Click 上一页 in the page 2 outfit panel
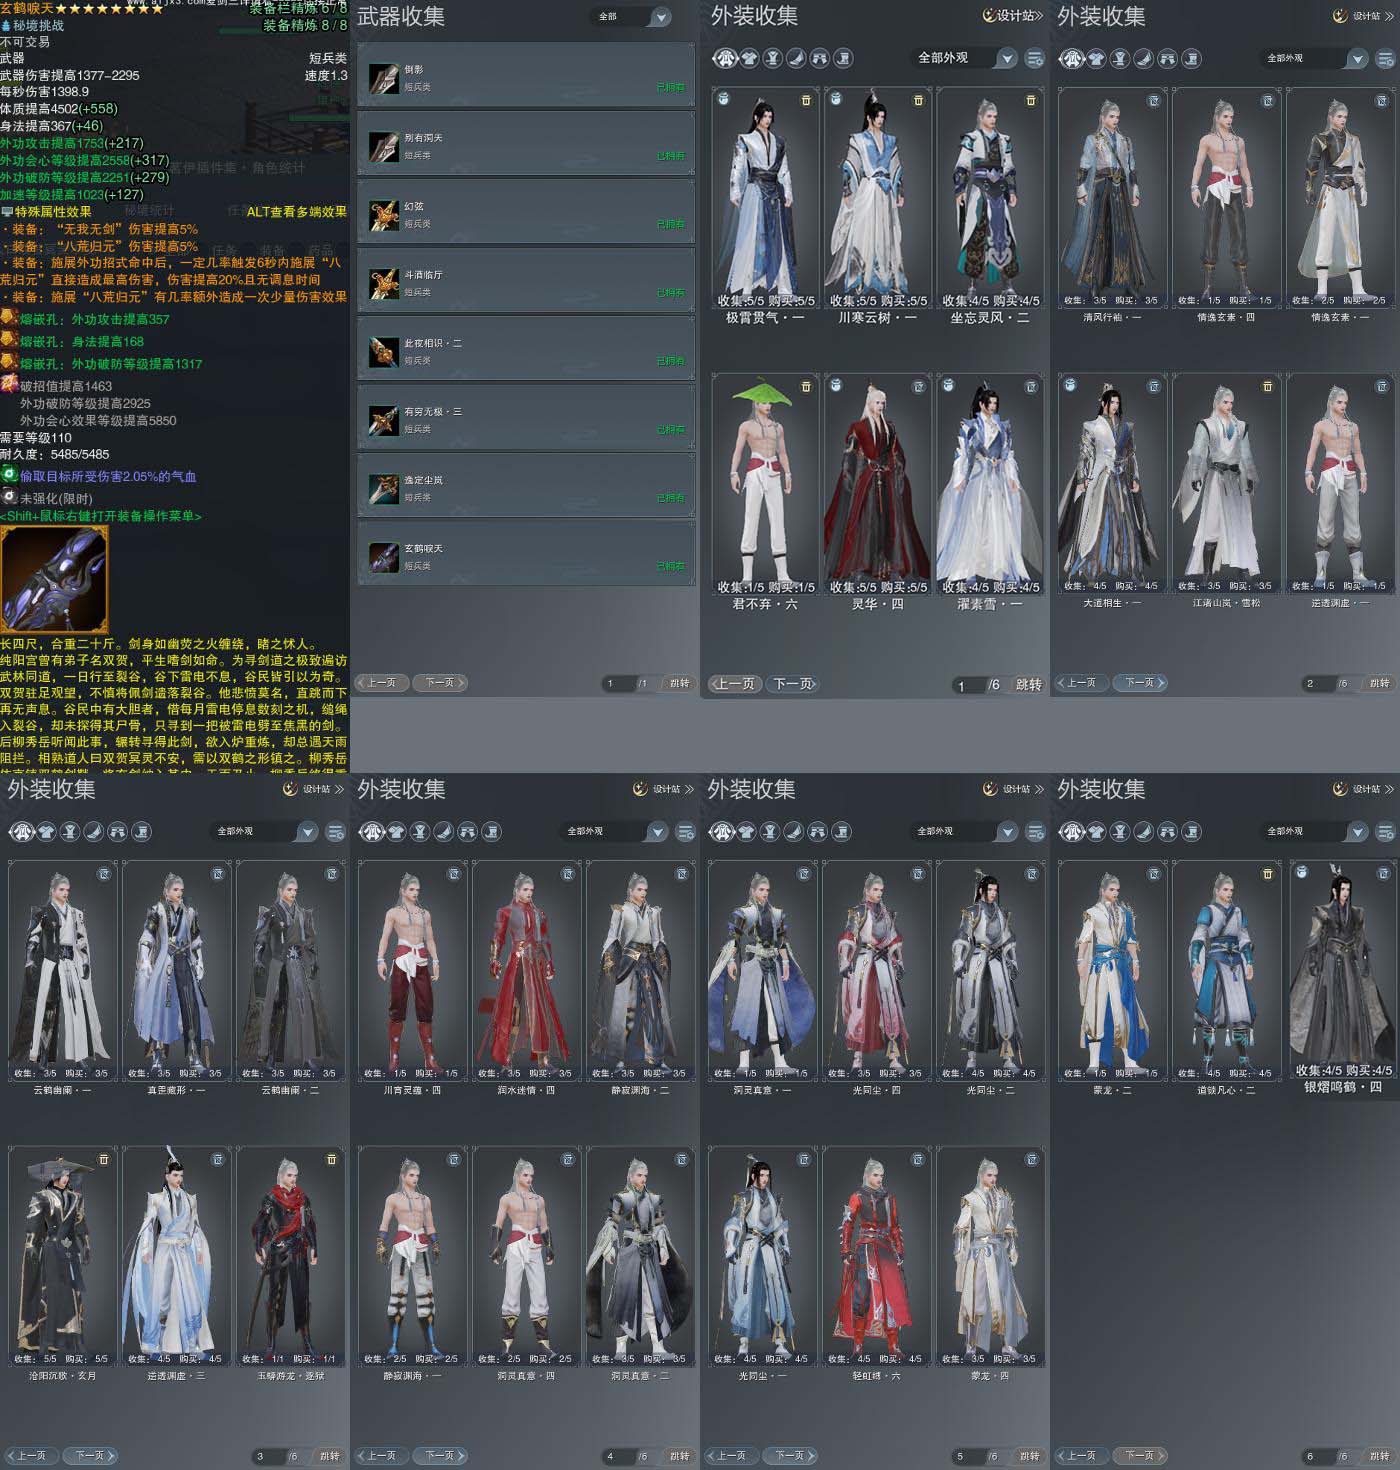The height and width of the screenshot is (1470, 1400). (x=1082, y=683)
